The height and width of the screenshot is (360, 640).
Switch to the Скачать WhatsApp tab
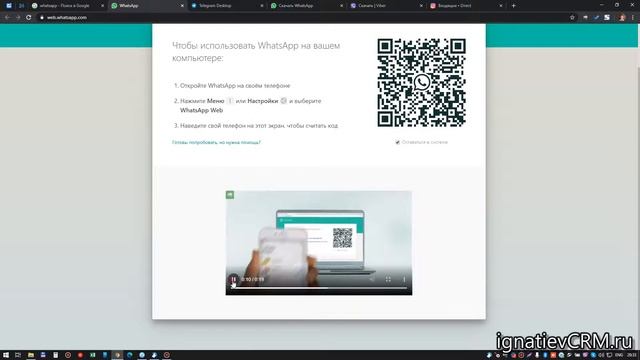[306, 6]
